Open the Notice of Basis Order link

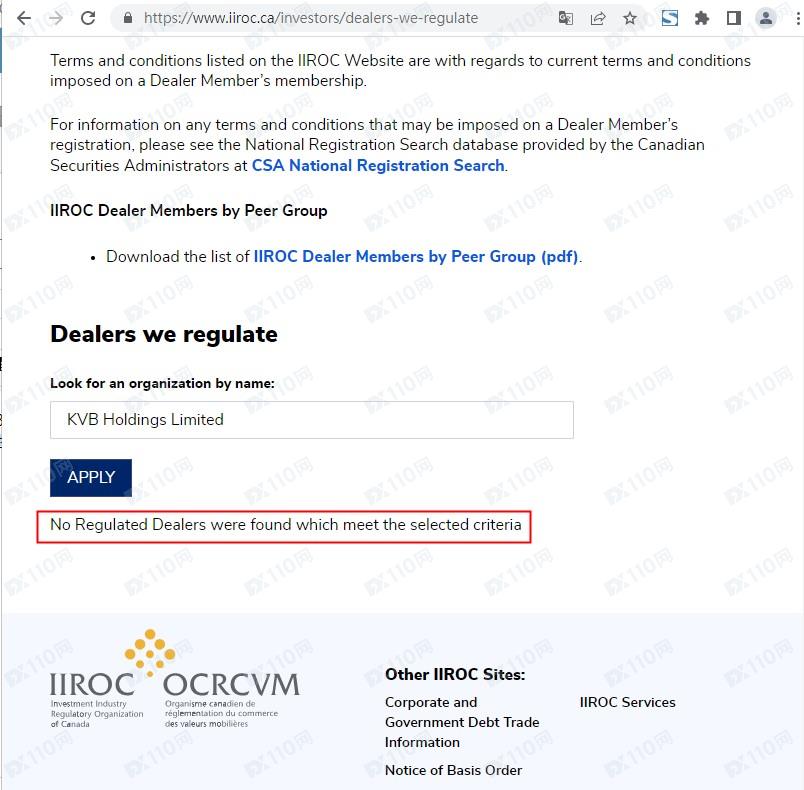453,771
